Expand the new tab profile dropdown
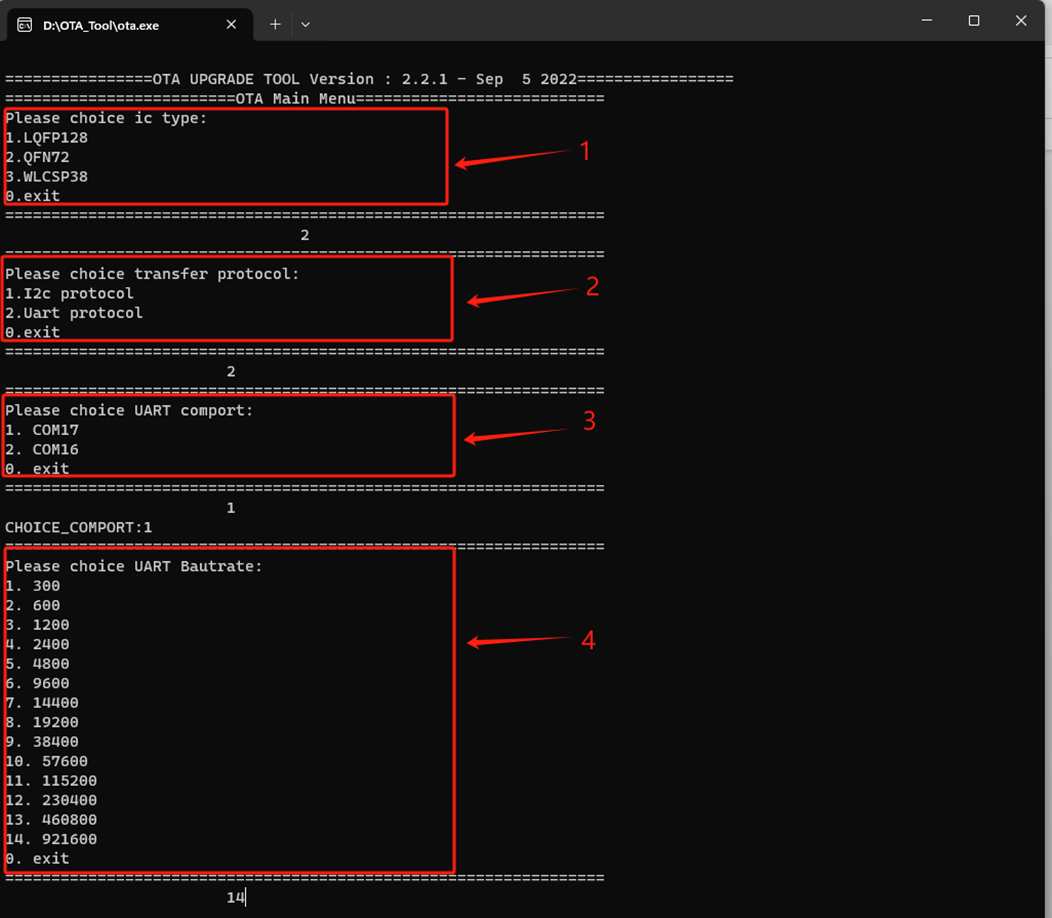Screen dimensions: 1052x918 point(305,25)
